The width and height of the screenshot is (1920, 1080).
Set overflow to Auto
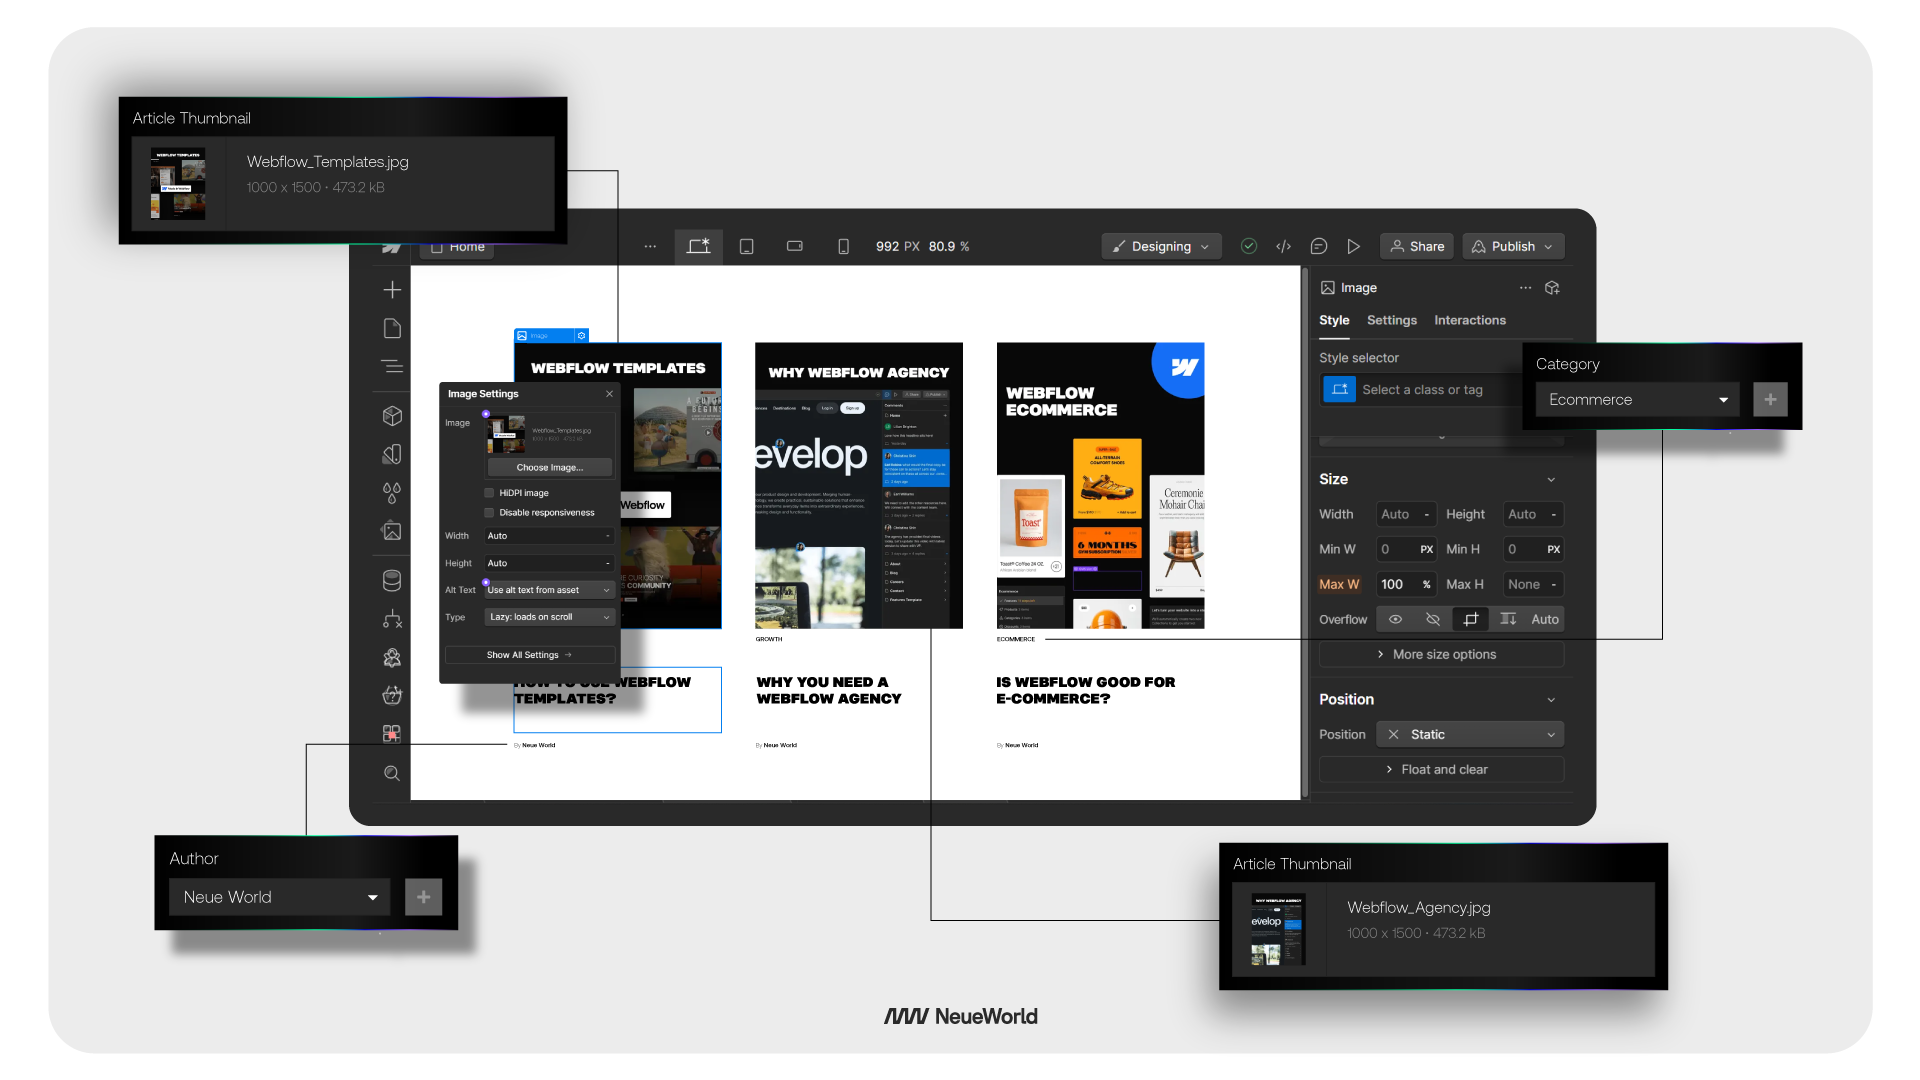(x=1545, y=619)
